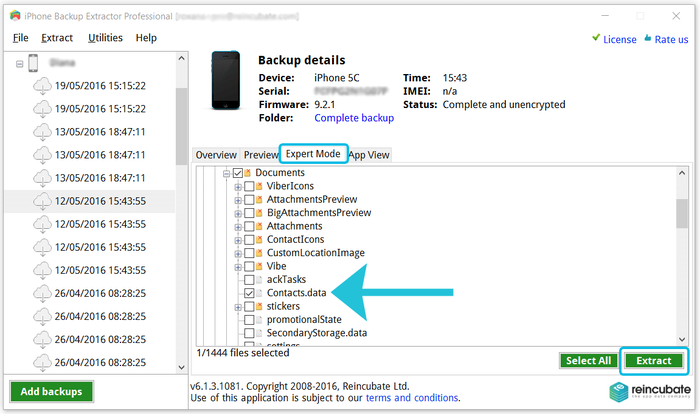Viewport: 700px width, 414px height.
Task: Check the SecondaryStorage.data checkbox
Action: 250,334
